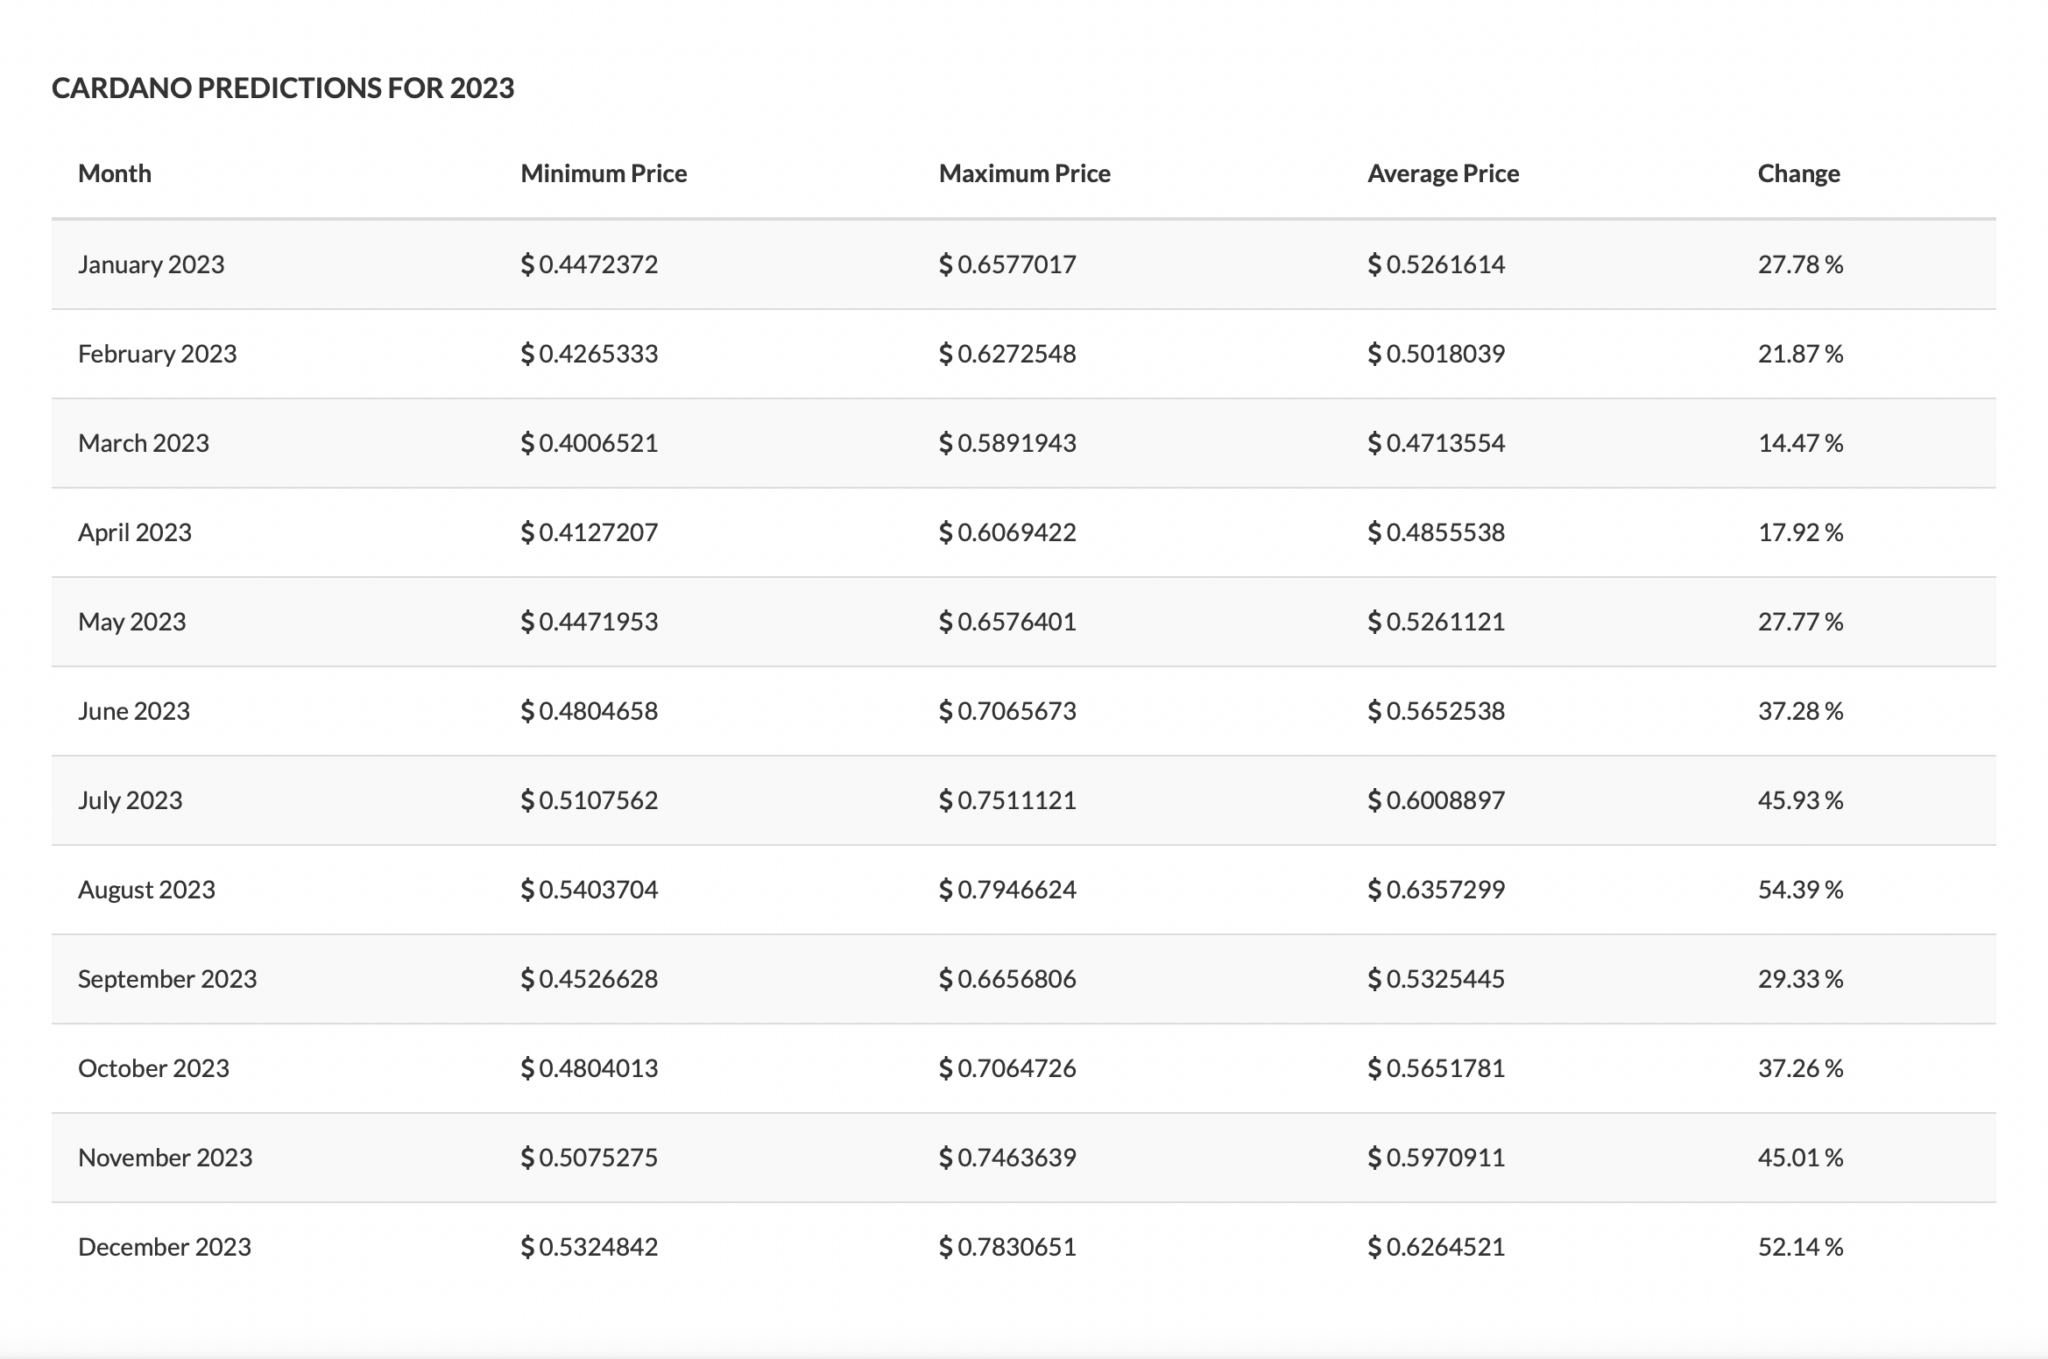Click maximum price value $ 0.6576401

pos(1008,622)
